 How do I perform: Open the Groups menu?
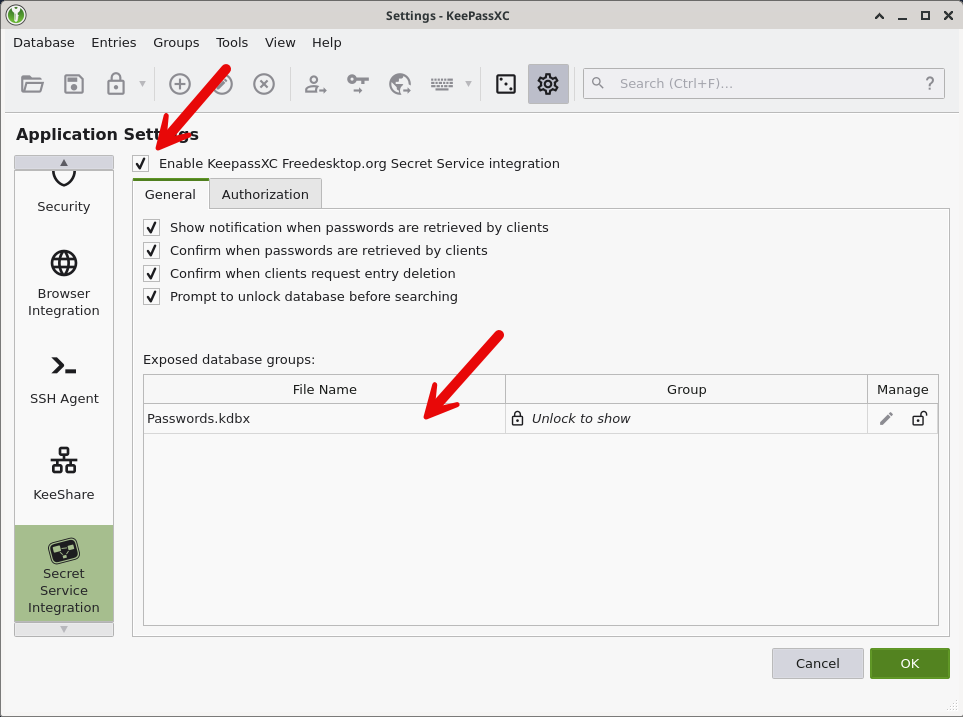point(176,42)
